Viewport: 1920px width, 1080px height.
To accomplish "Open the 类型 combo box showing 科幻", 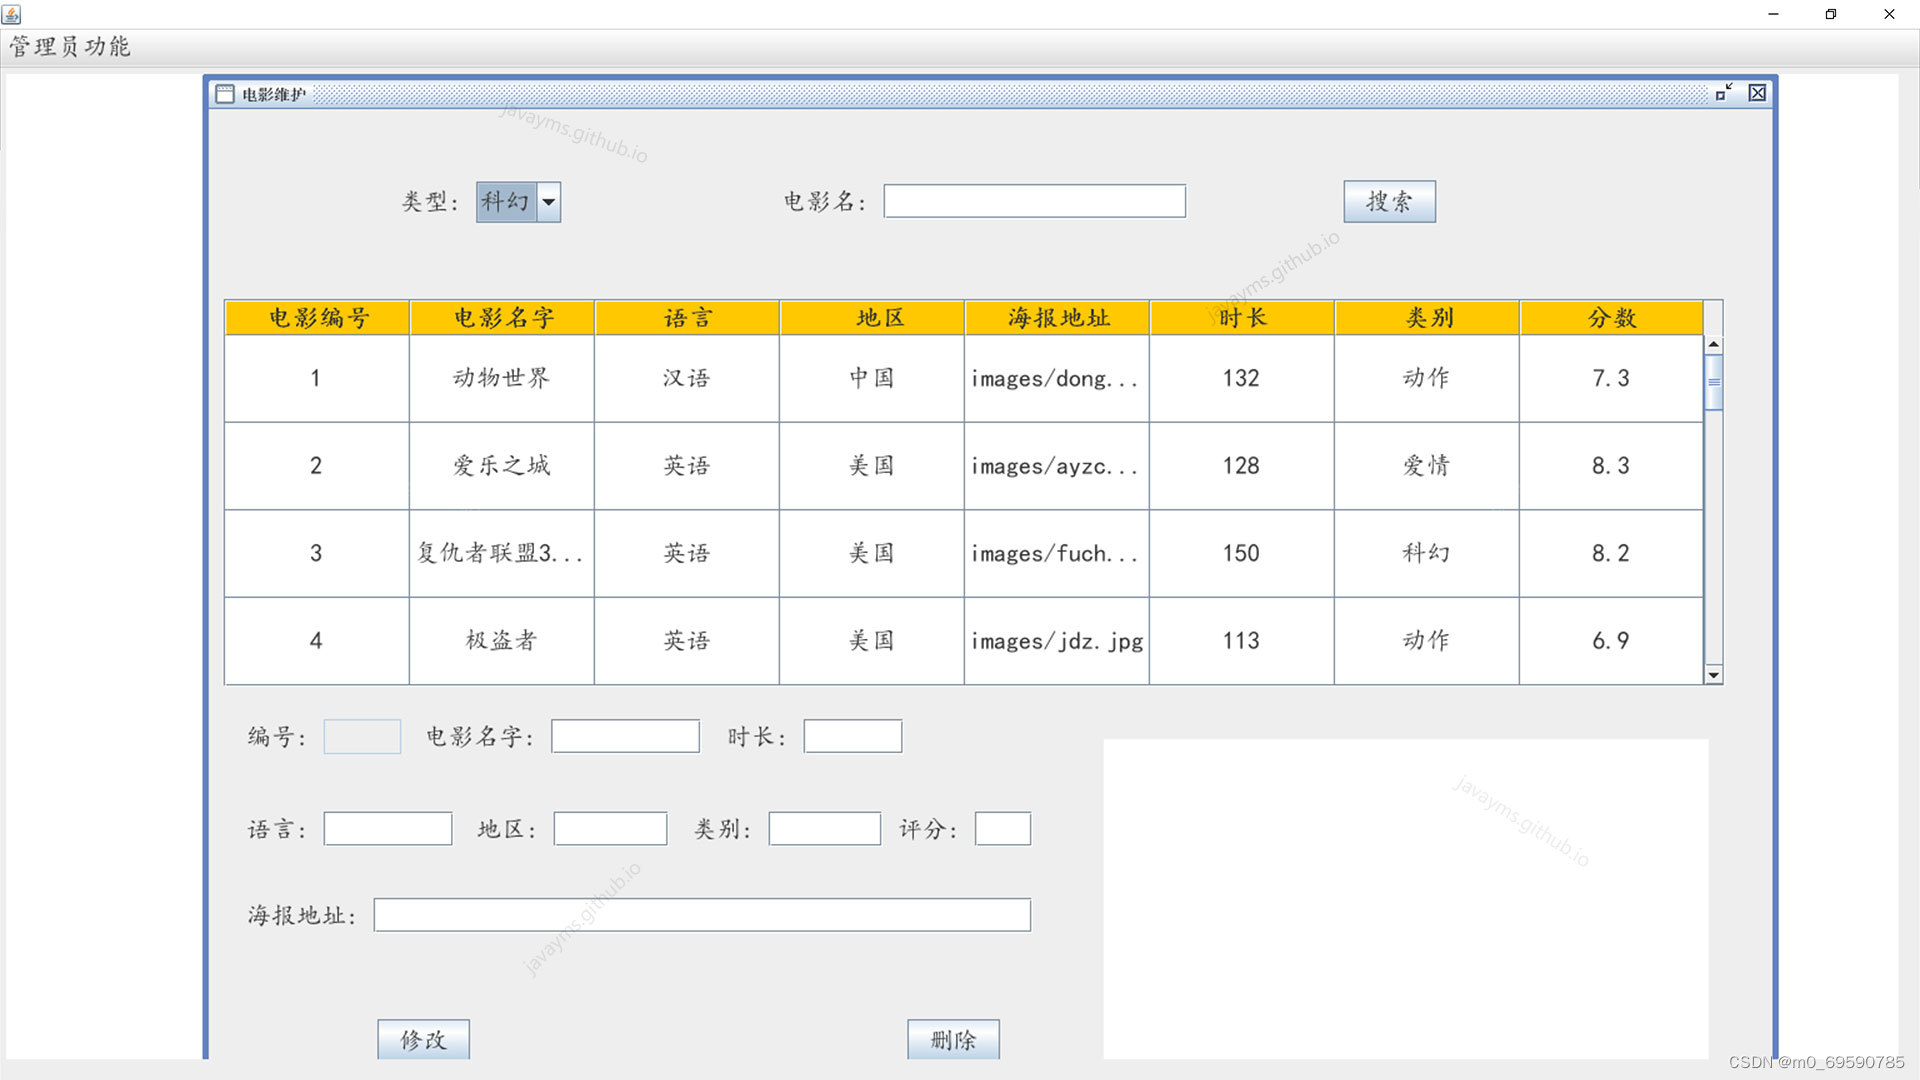I will [518, 202].
